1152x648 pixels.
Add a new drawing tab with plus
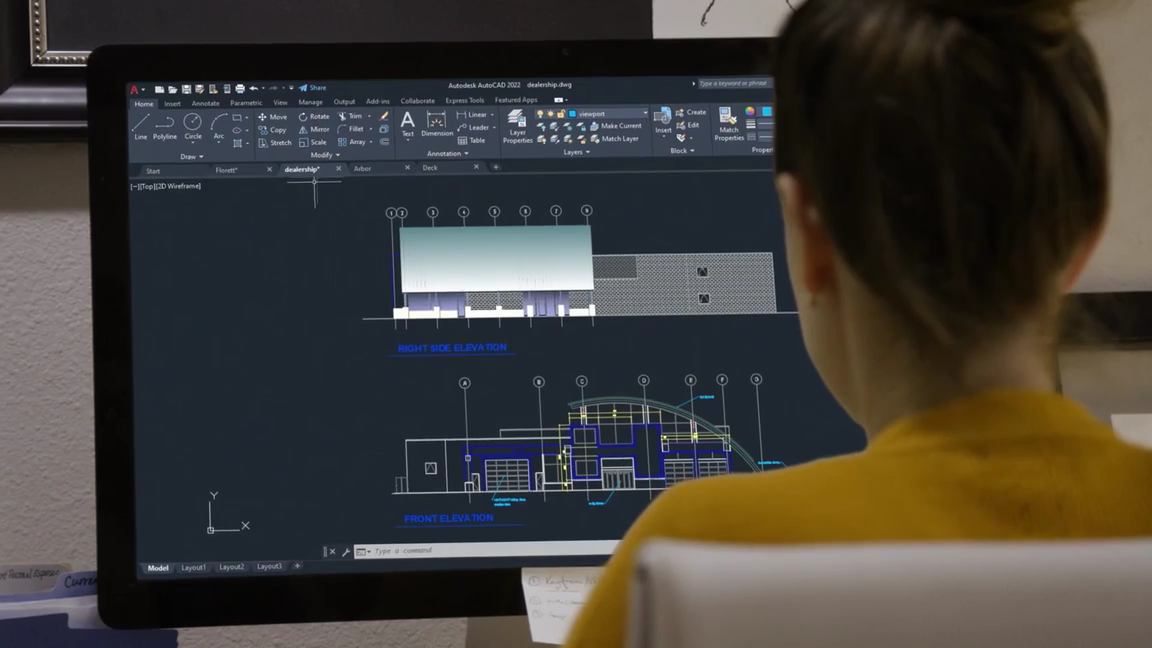click(x=496, y=167)
